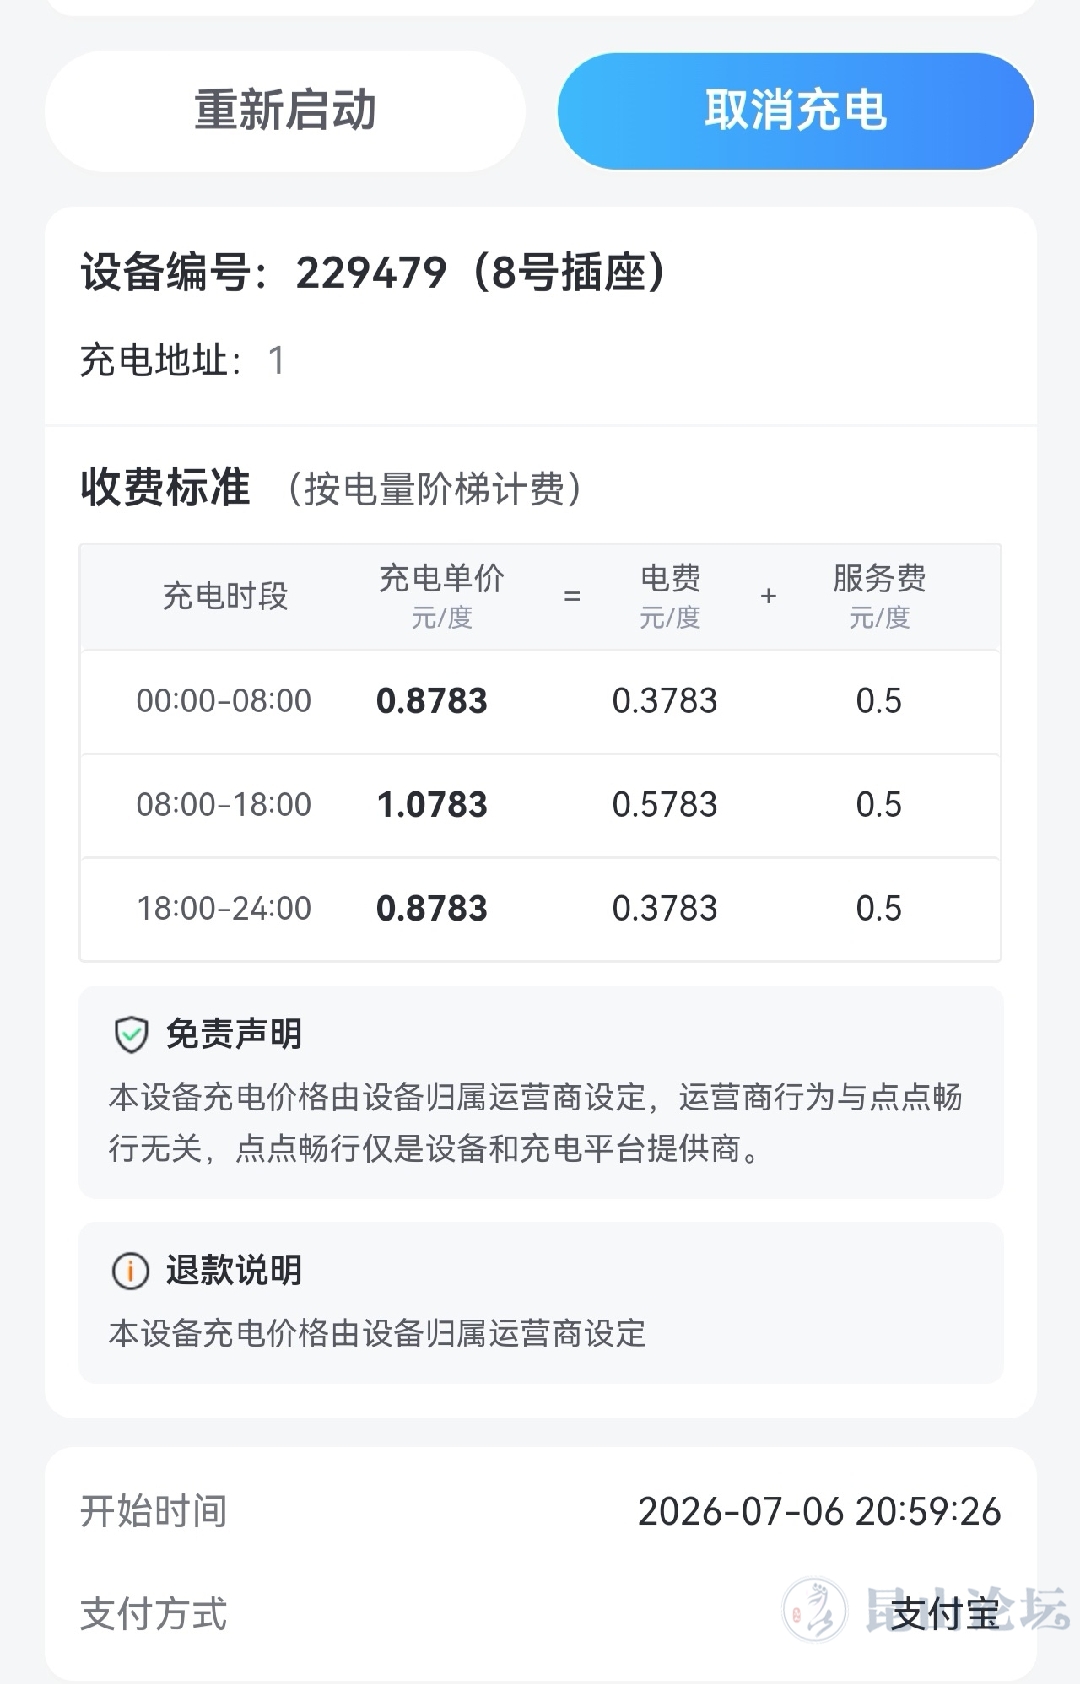Tap the 充电地址 address line
Screen dimensions: 1080x1684
click(182, 360)
